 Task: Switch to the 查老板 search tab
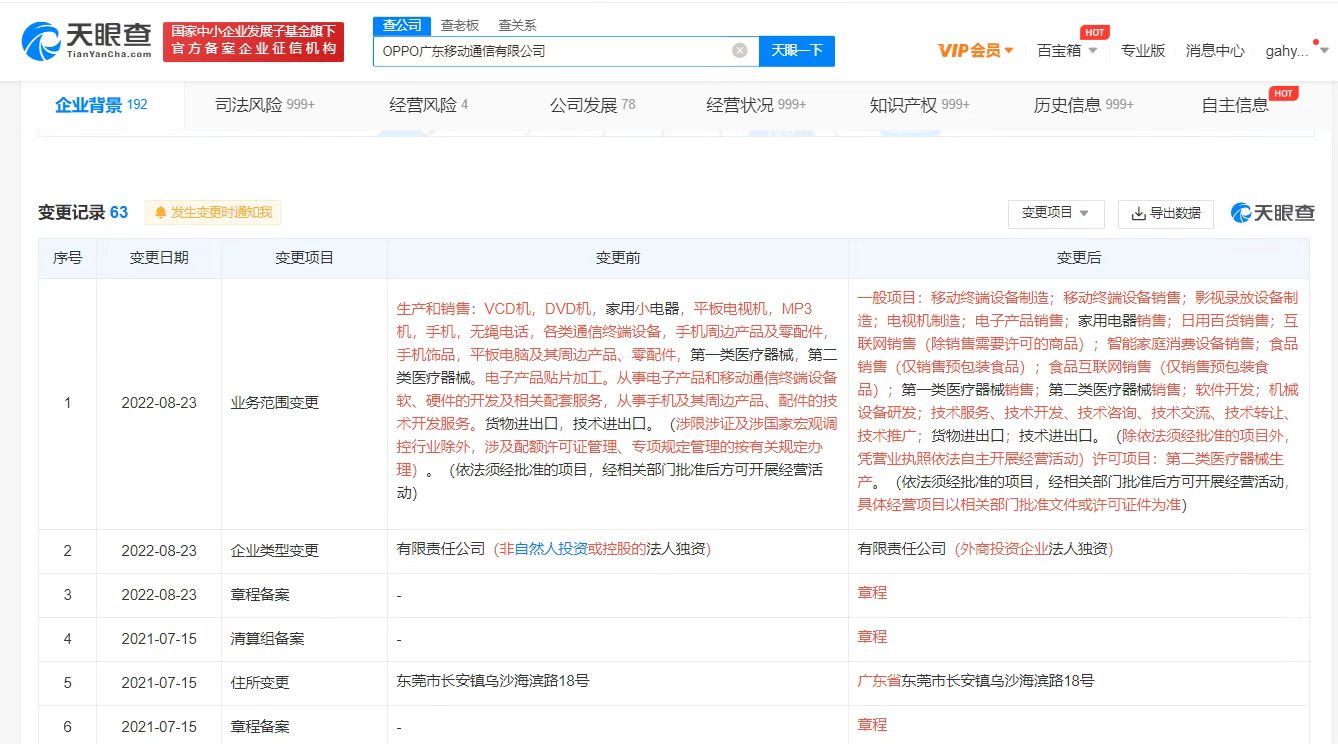[x=460, y=25]
